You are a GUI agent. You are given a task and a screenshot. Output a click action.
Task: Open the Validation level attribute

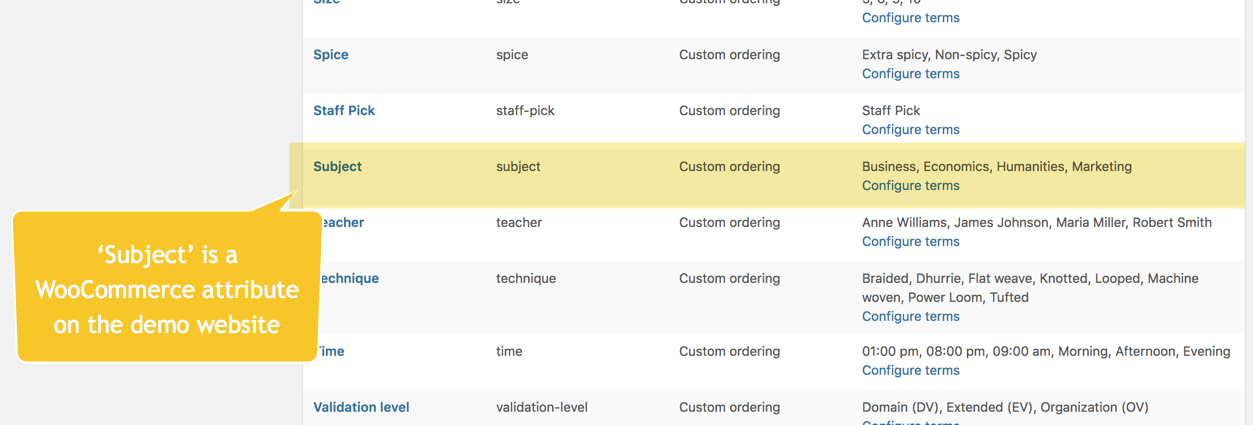[x=361, y=407]
